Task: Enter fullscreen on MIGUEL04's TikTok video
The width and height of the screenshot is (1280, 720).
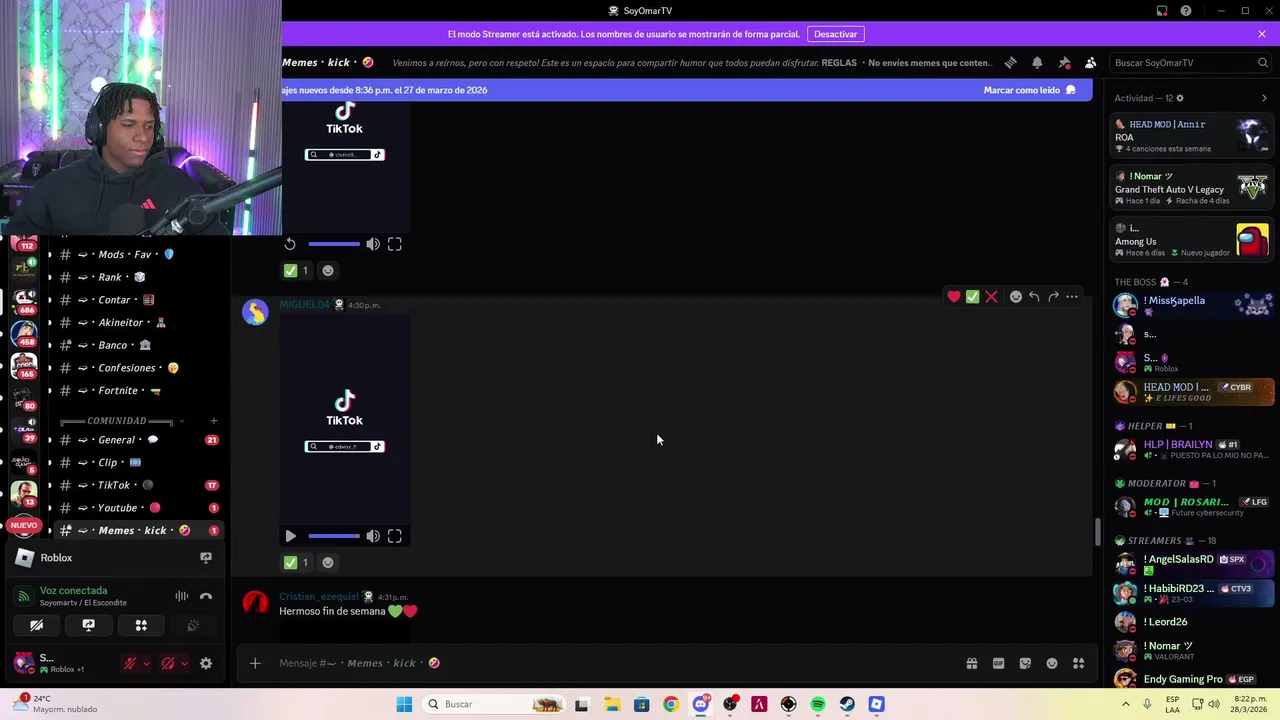Action: (395, 536)
